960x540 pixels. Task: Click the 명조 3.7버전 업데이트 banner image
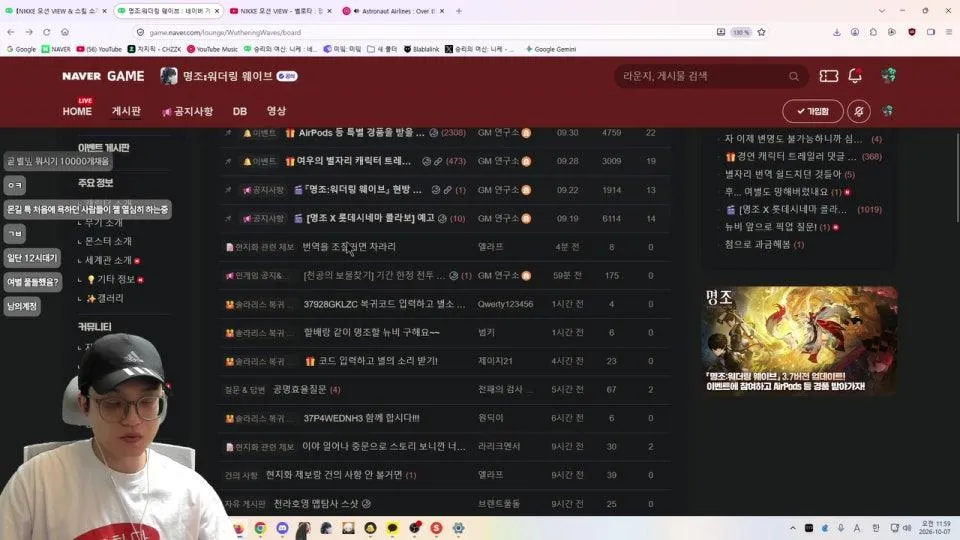pyautogui.click(x=799, y=340)
